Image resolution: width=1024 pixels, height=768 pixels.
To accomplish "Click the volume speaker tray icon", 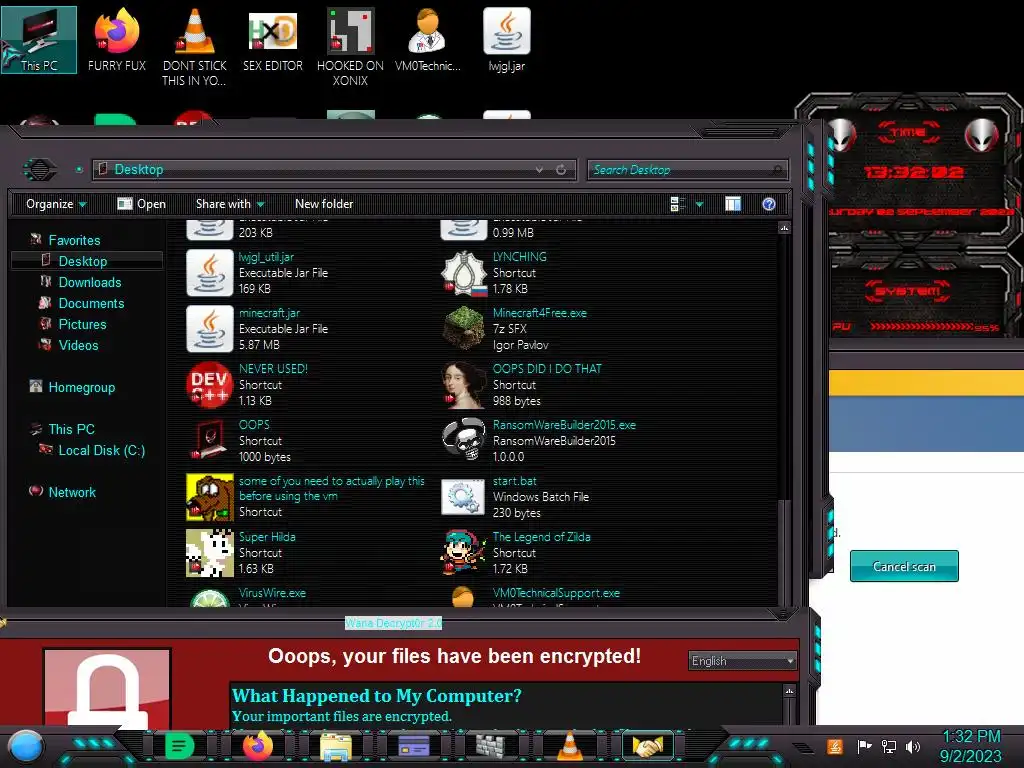I will point(913,746).
